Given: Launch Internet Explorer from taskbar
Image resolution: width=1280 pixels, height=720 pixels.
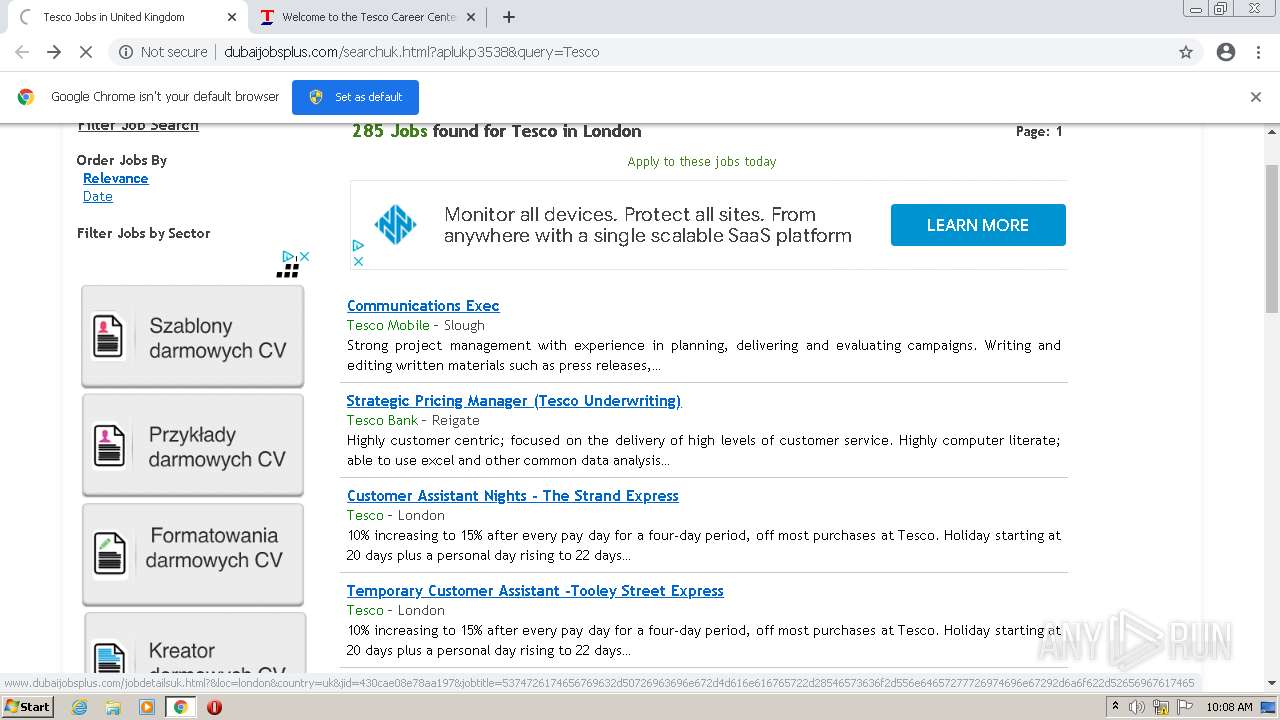Looking at the screenshot, I should tap(80, 707).
